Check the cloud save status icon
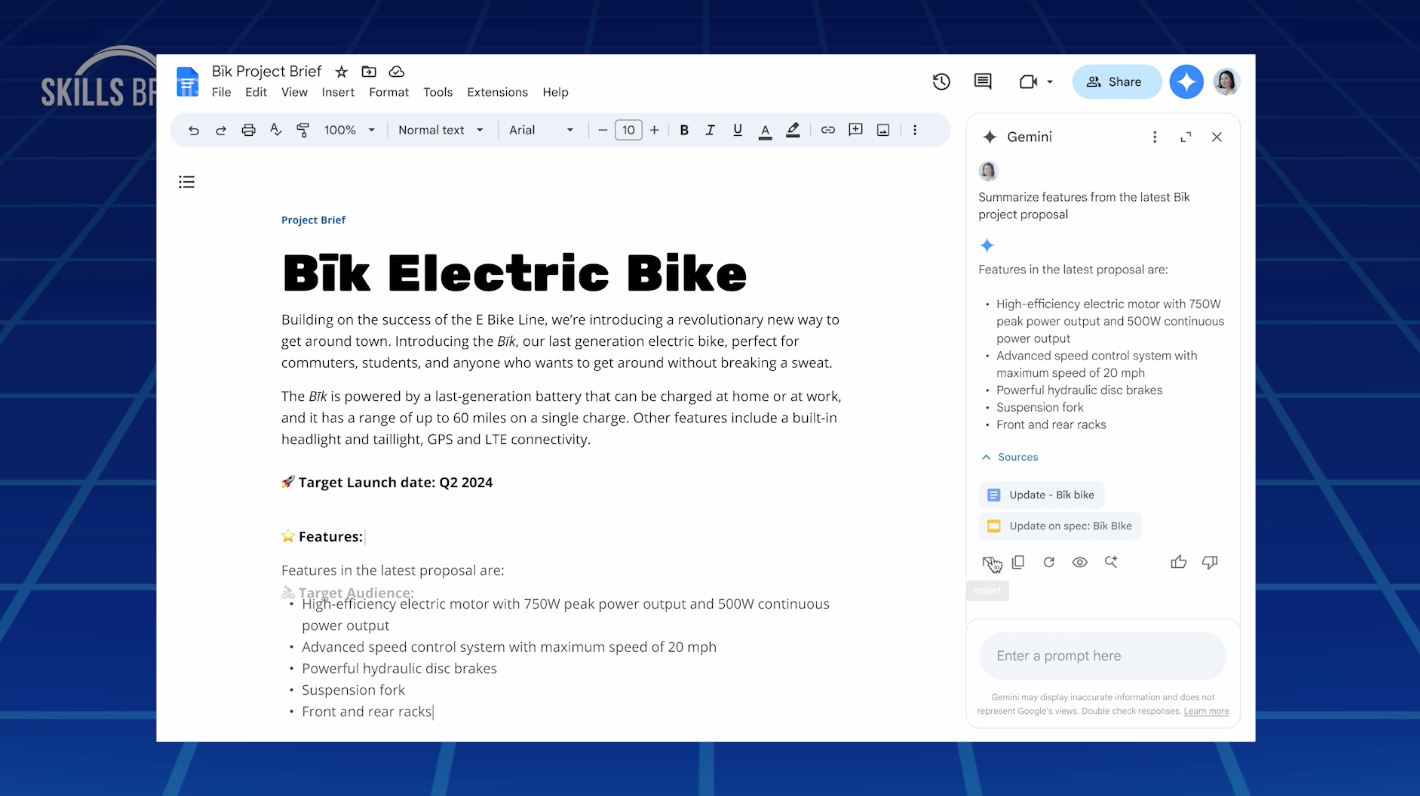This screenshot has width=1420, height=796. (396, 72)
